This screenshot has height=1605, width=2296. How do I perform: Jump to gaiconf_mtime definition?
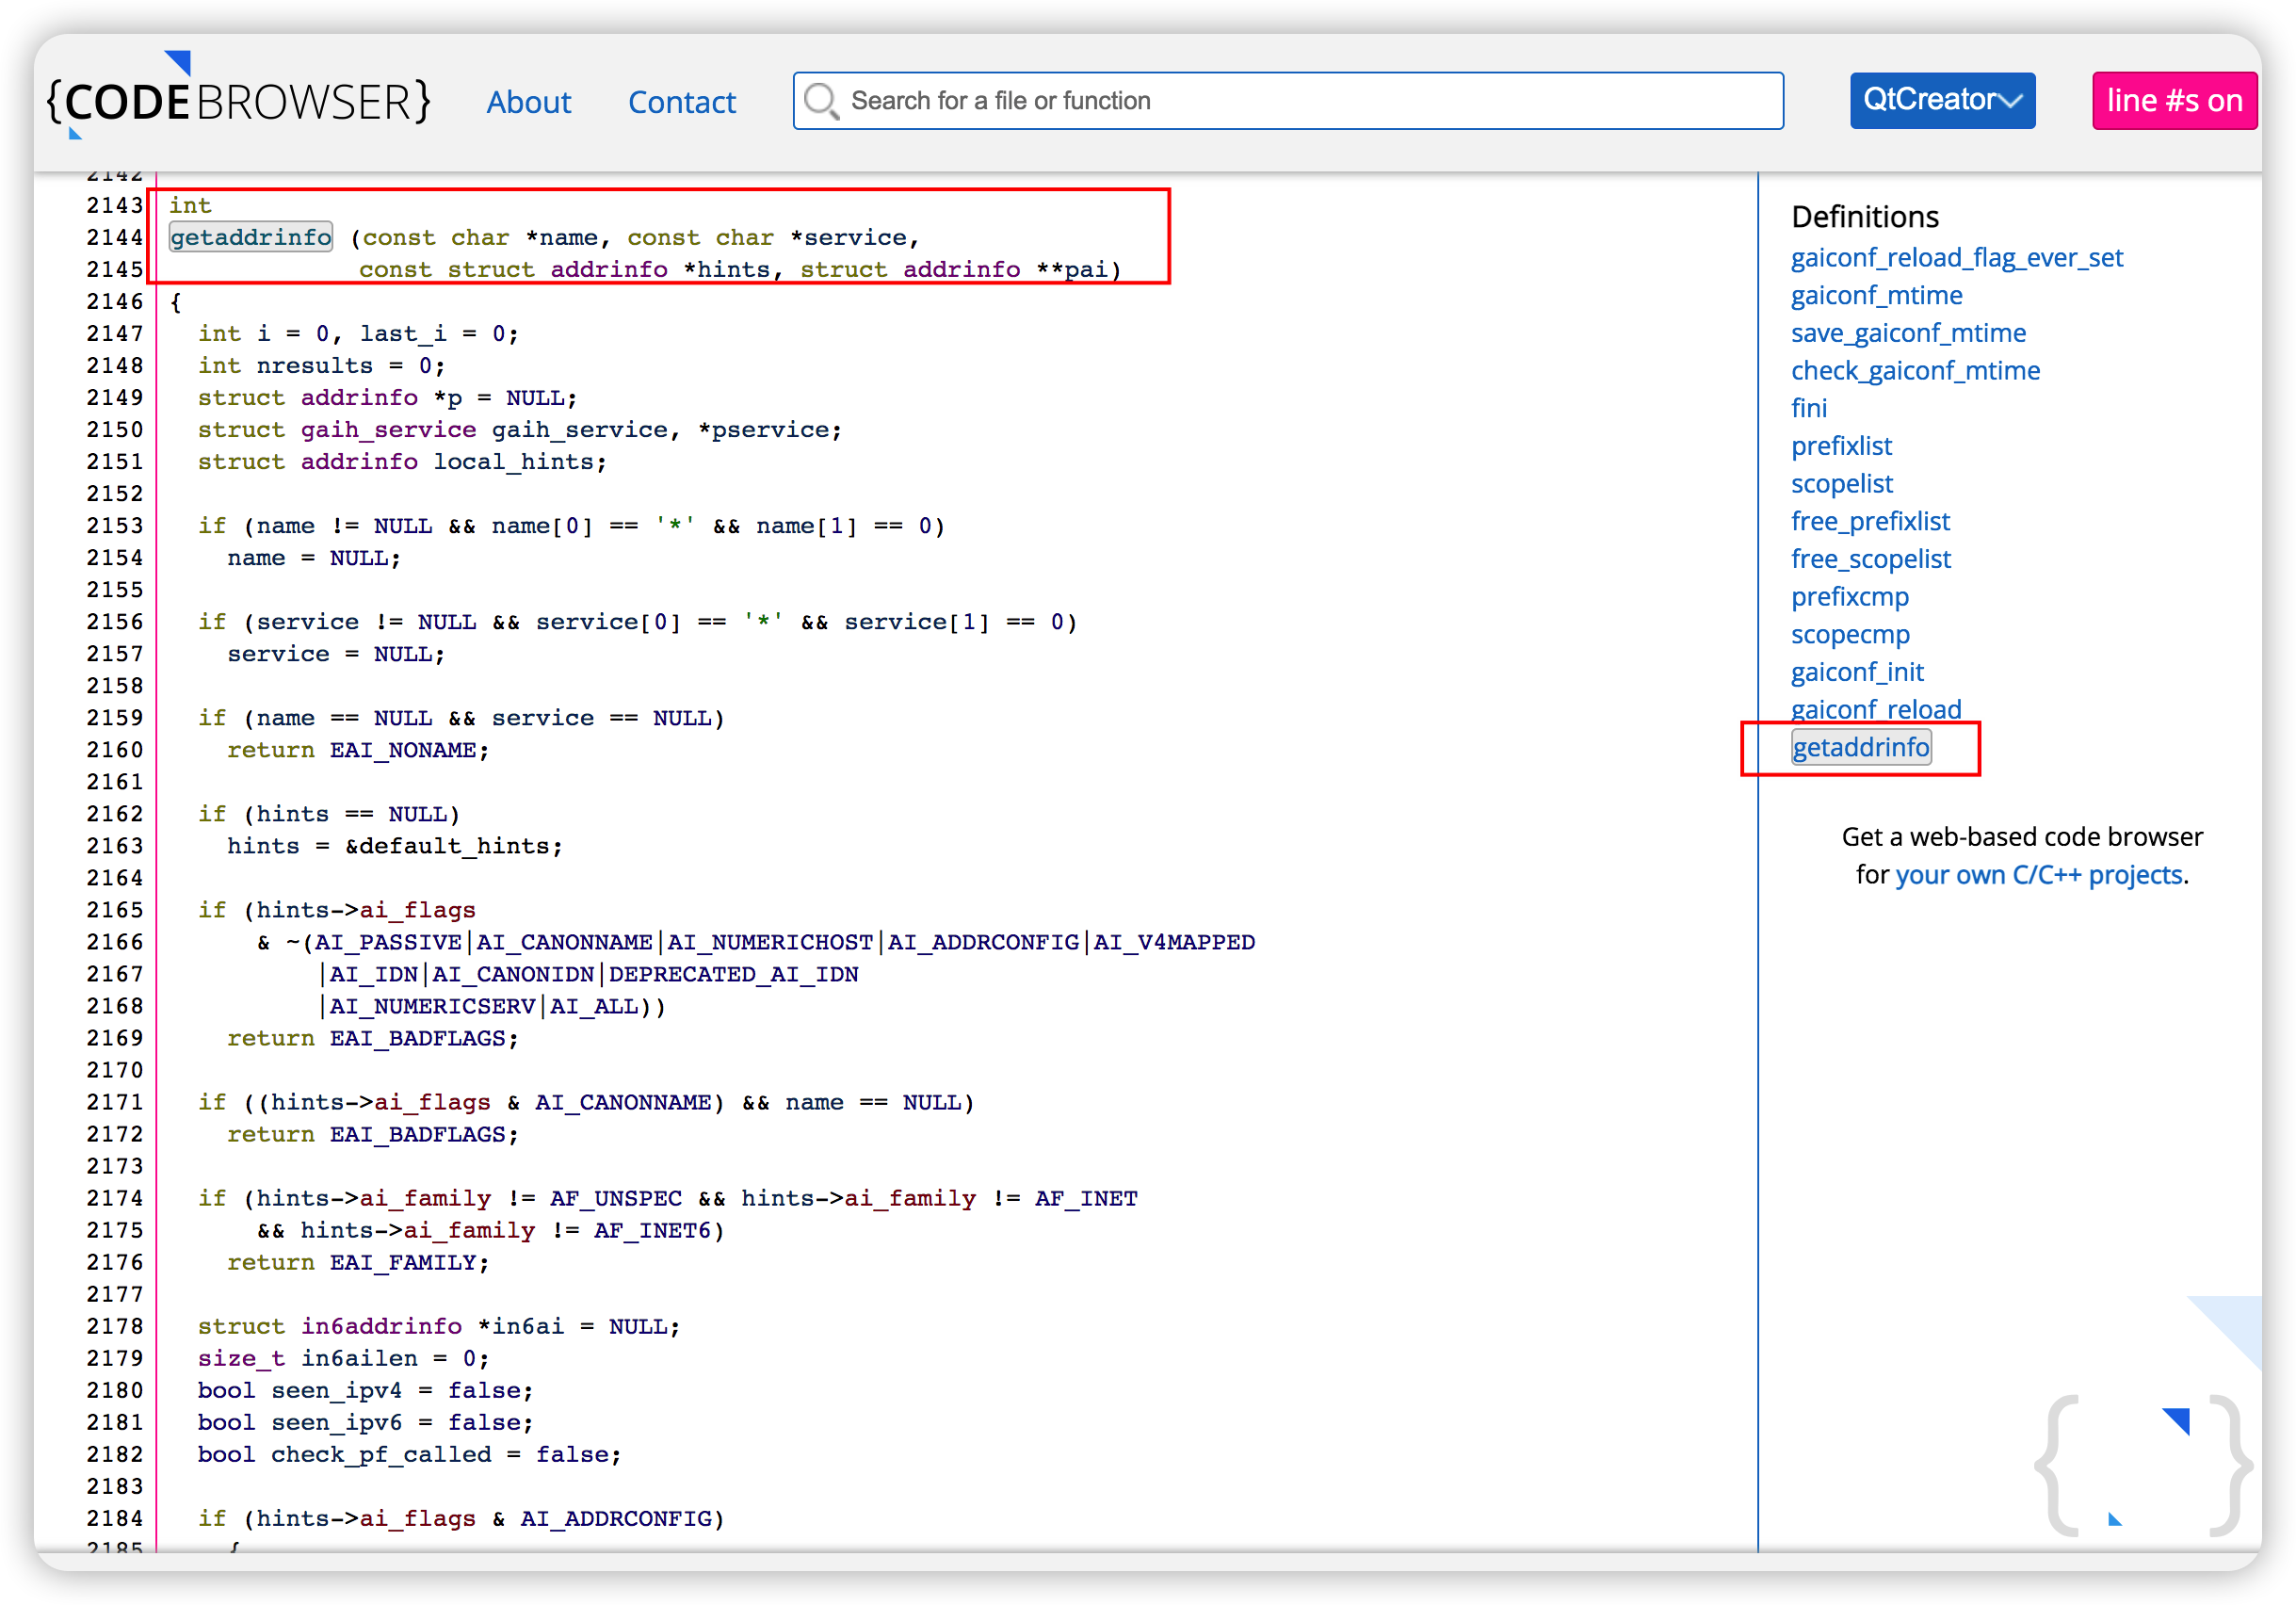tap(1876, 296)
